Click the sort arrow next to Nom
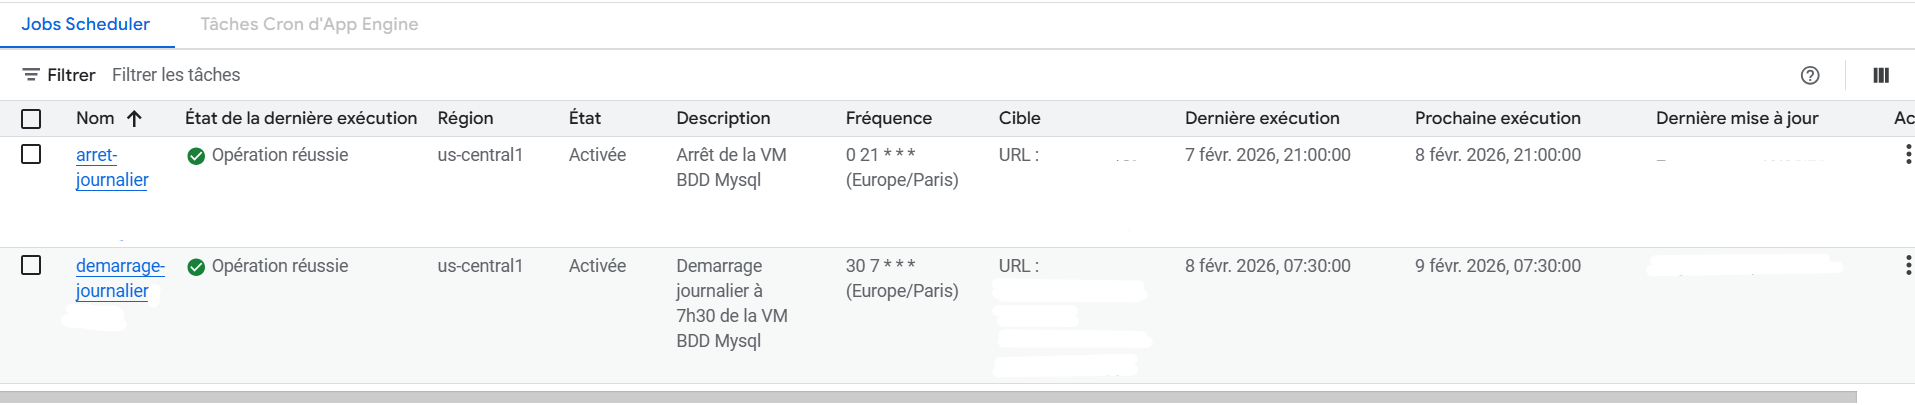Screen dimensions: 1915x405 click(x=135, y=118)
